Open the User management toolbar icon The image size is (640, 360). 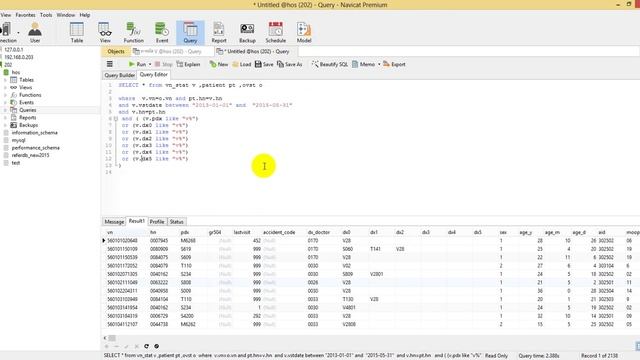tap(35, 33)
